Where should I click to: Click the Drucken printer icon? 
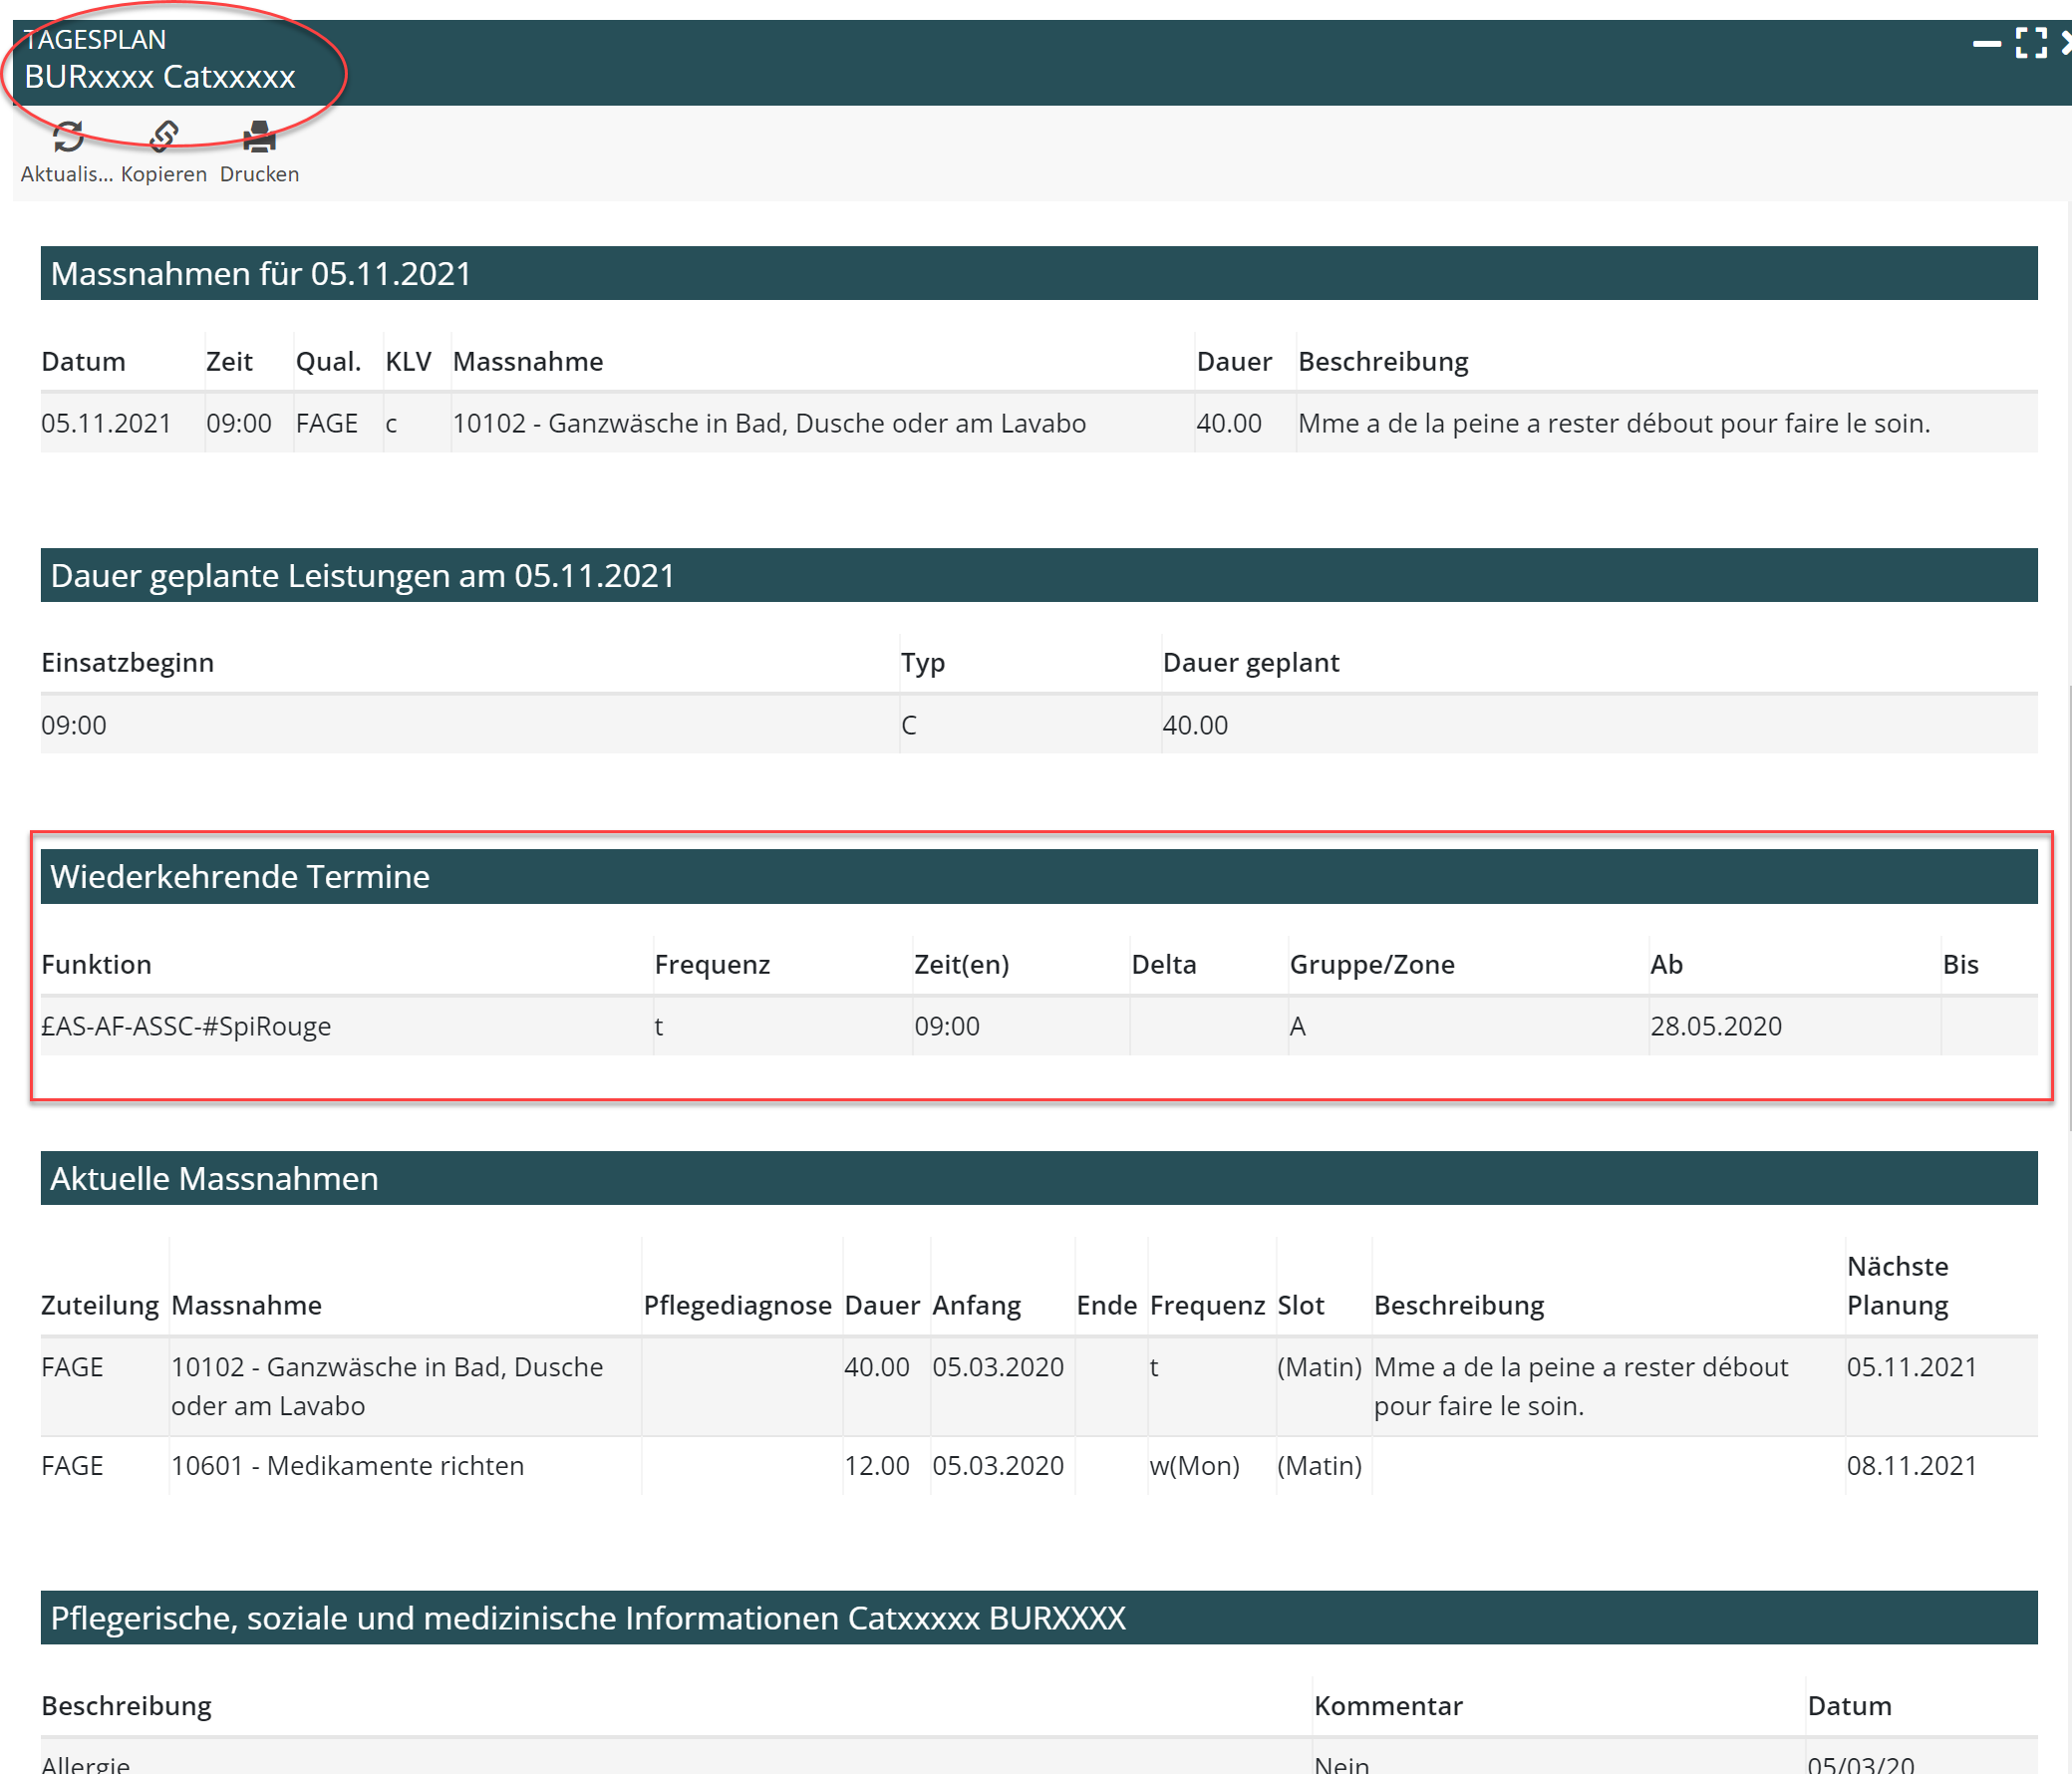click(x=259, y=137)
